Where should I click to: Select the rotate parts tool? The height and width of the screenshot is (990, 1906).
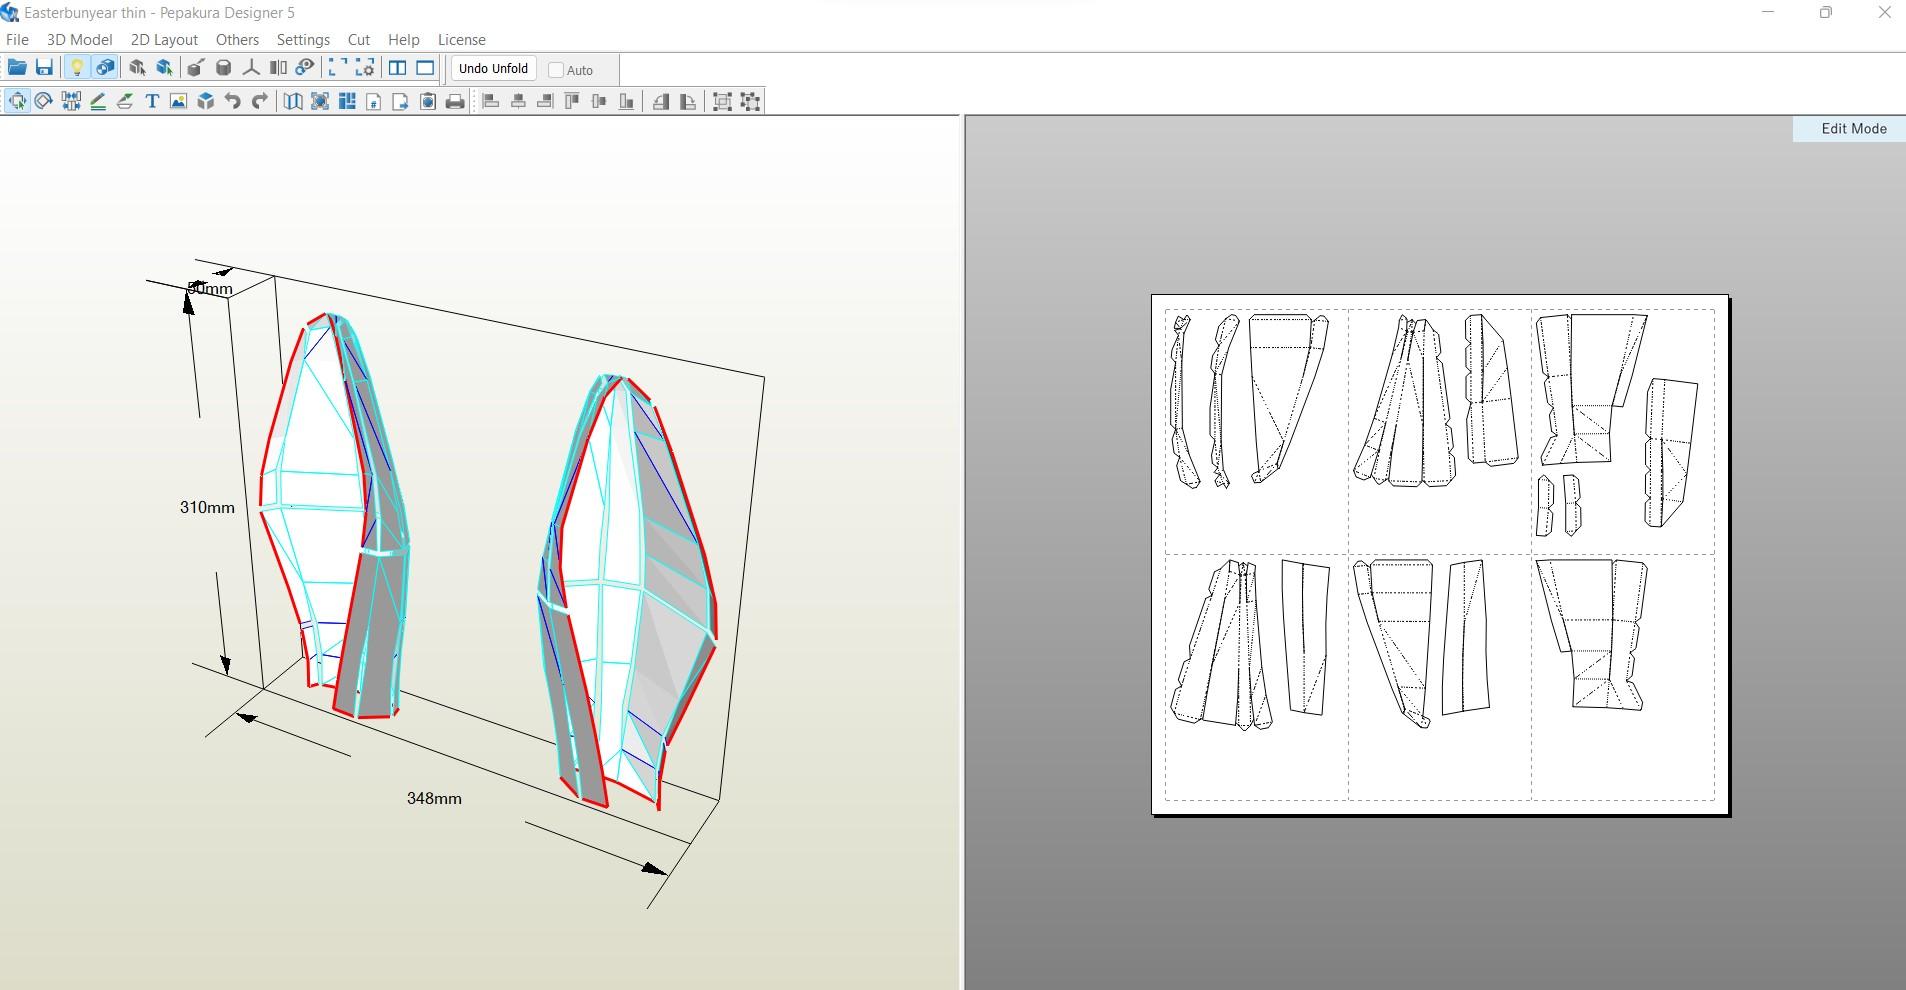point(44,101)
